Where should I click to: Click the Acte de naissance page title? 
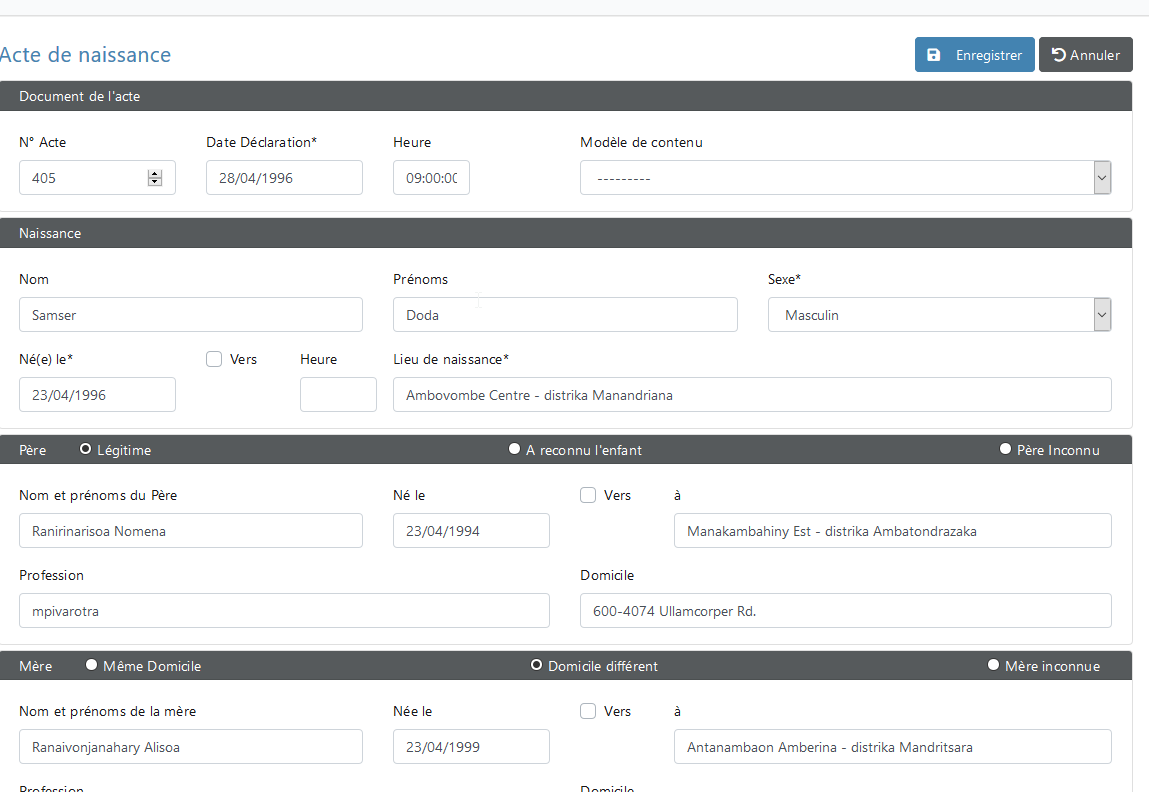[85, 55]
